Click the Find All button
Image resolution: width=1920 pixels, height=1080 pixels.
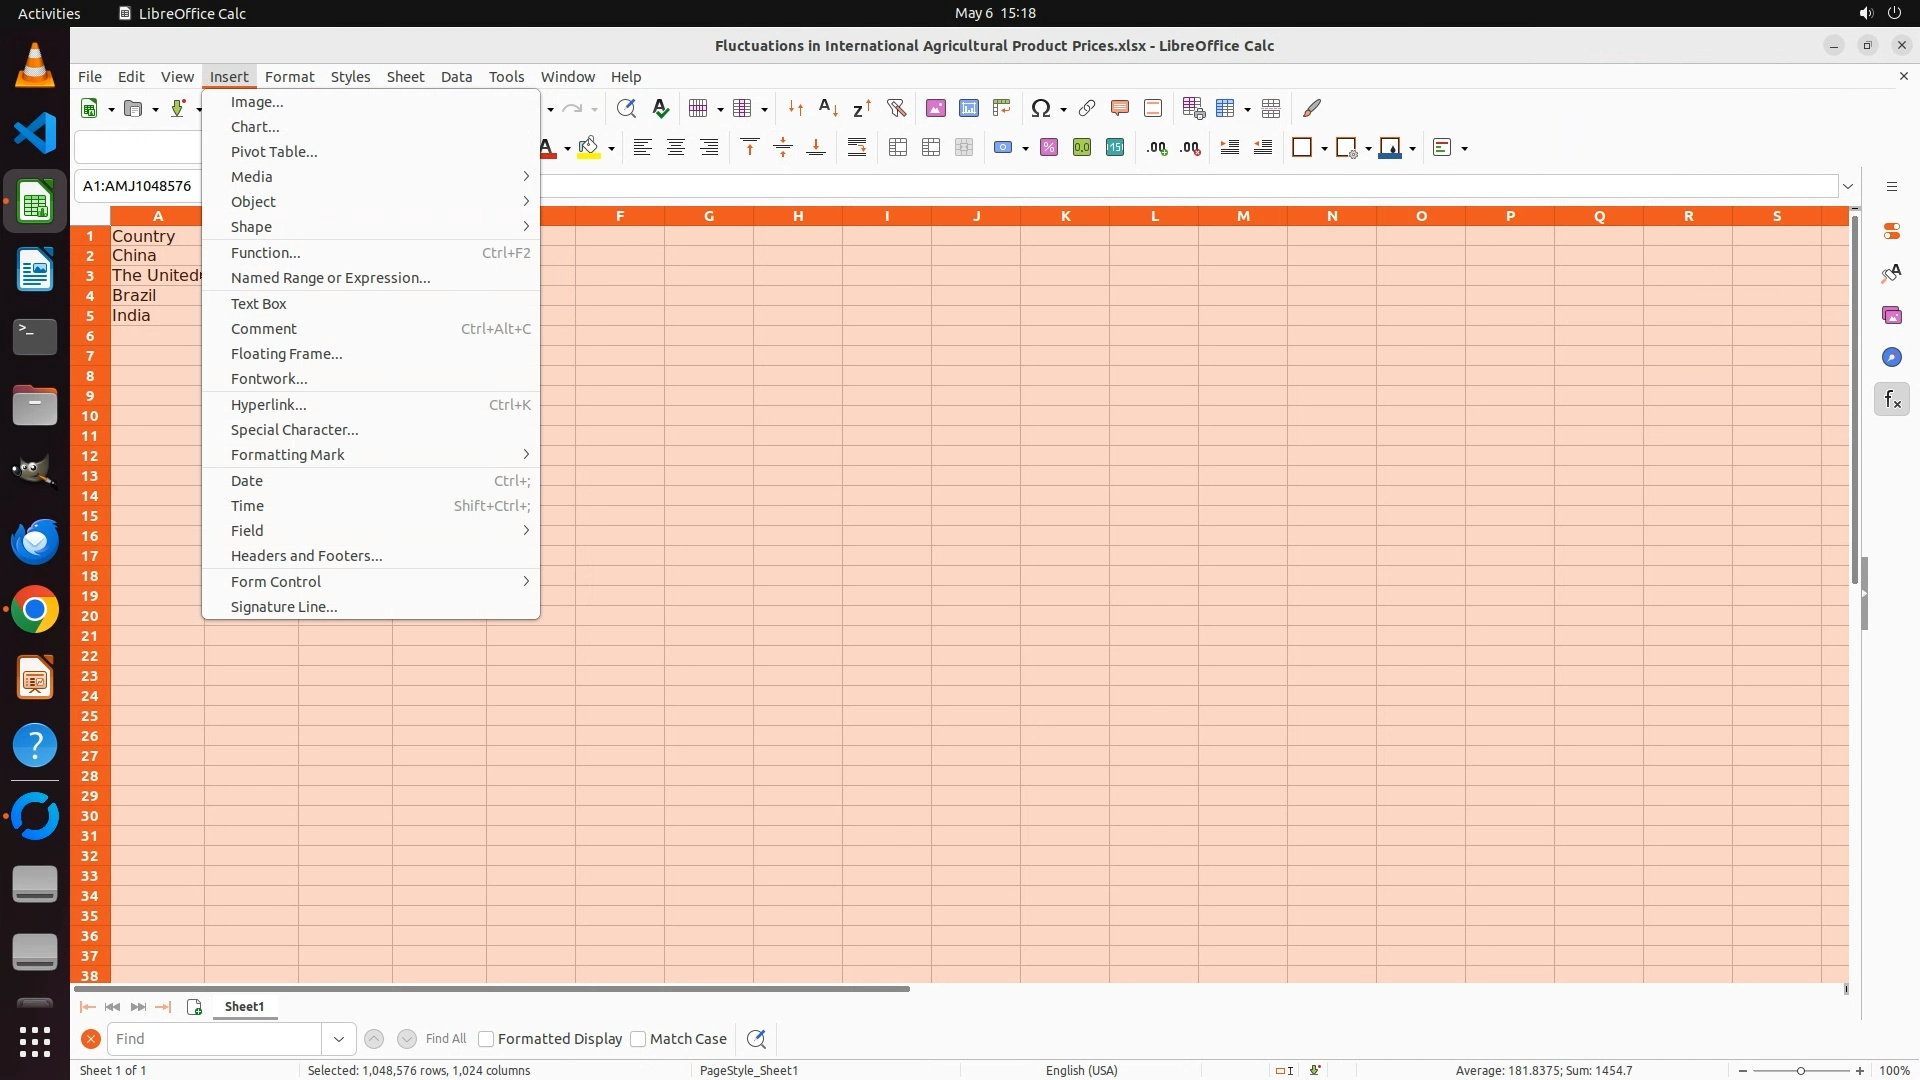(445, 1039)
